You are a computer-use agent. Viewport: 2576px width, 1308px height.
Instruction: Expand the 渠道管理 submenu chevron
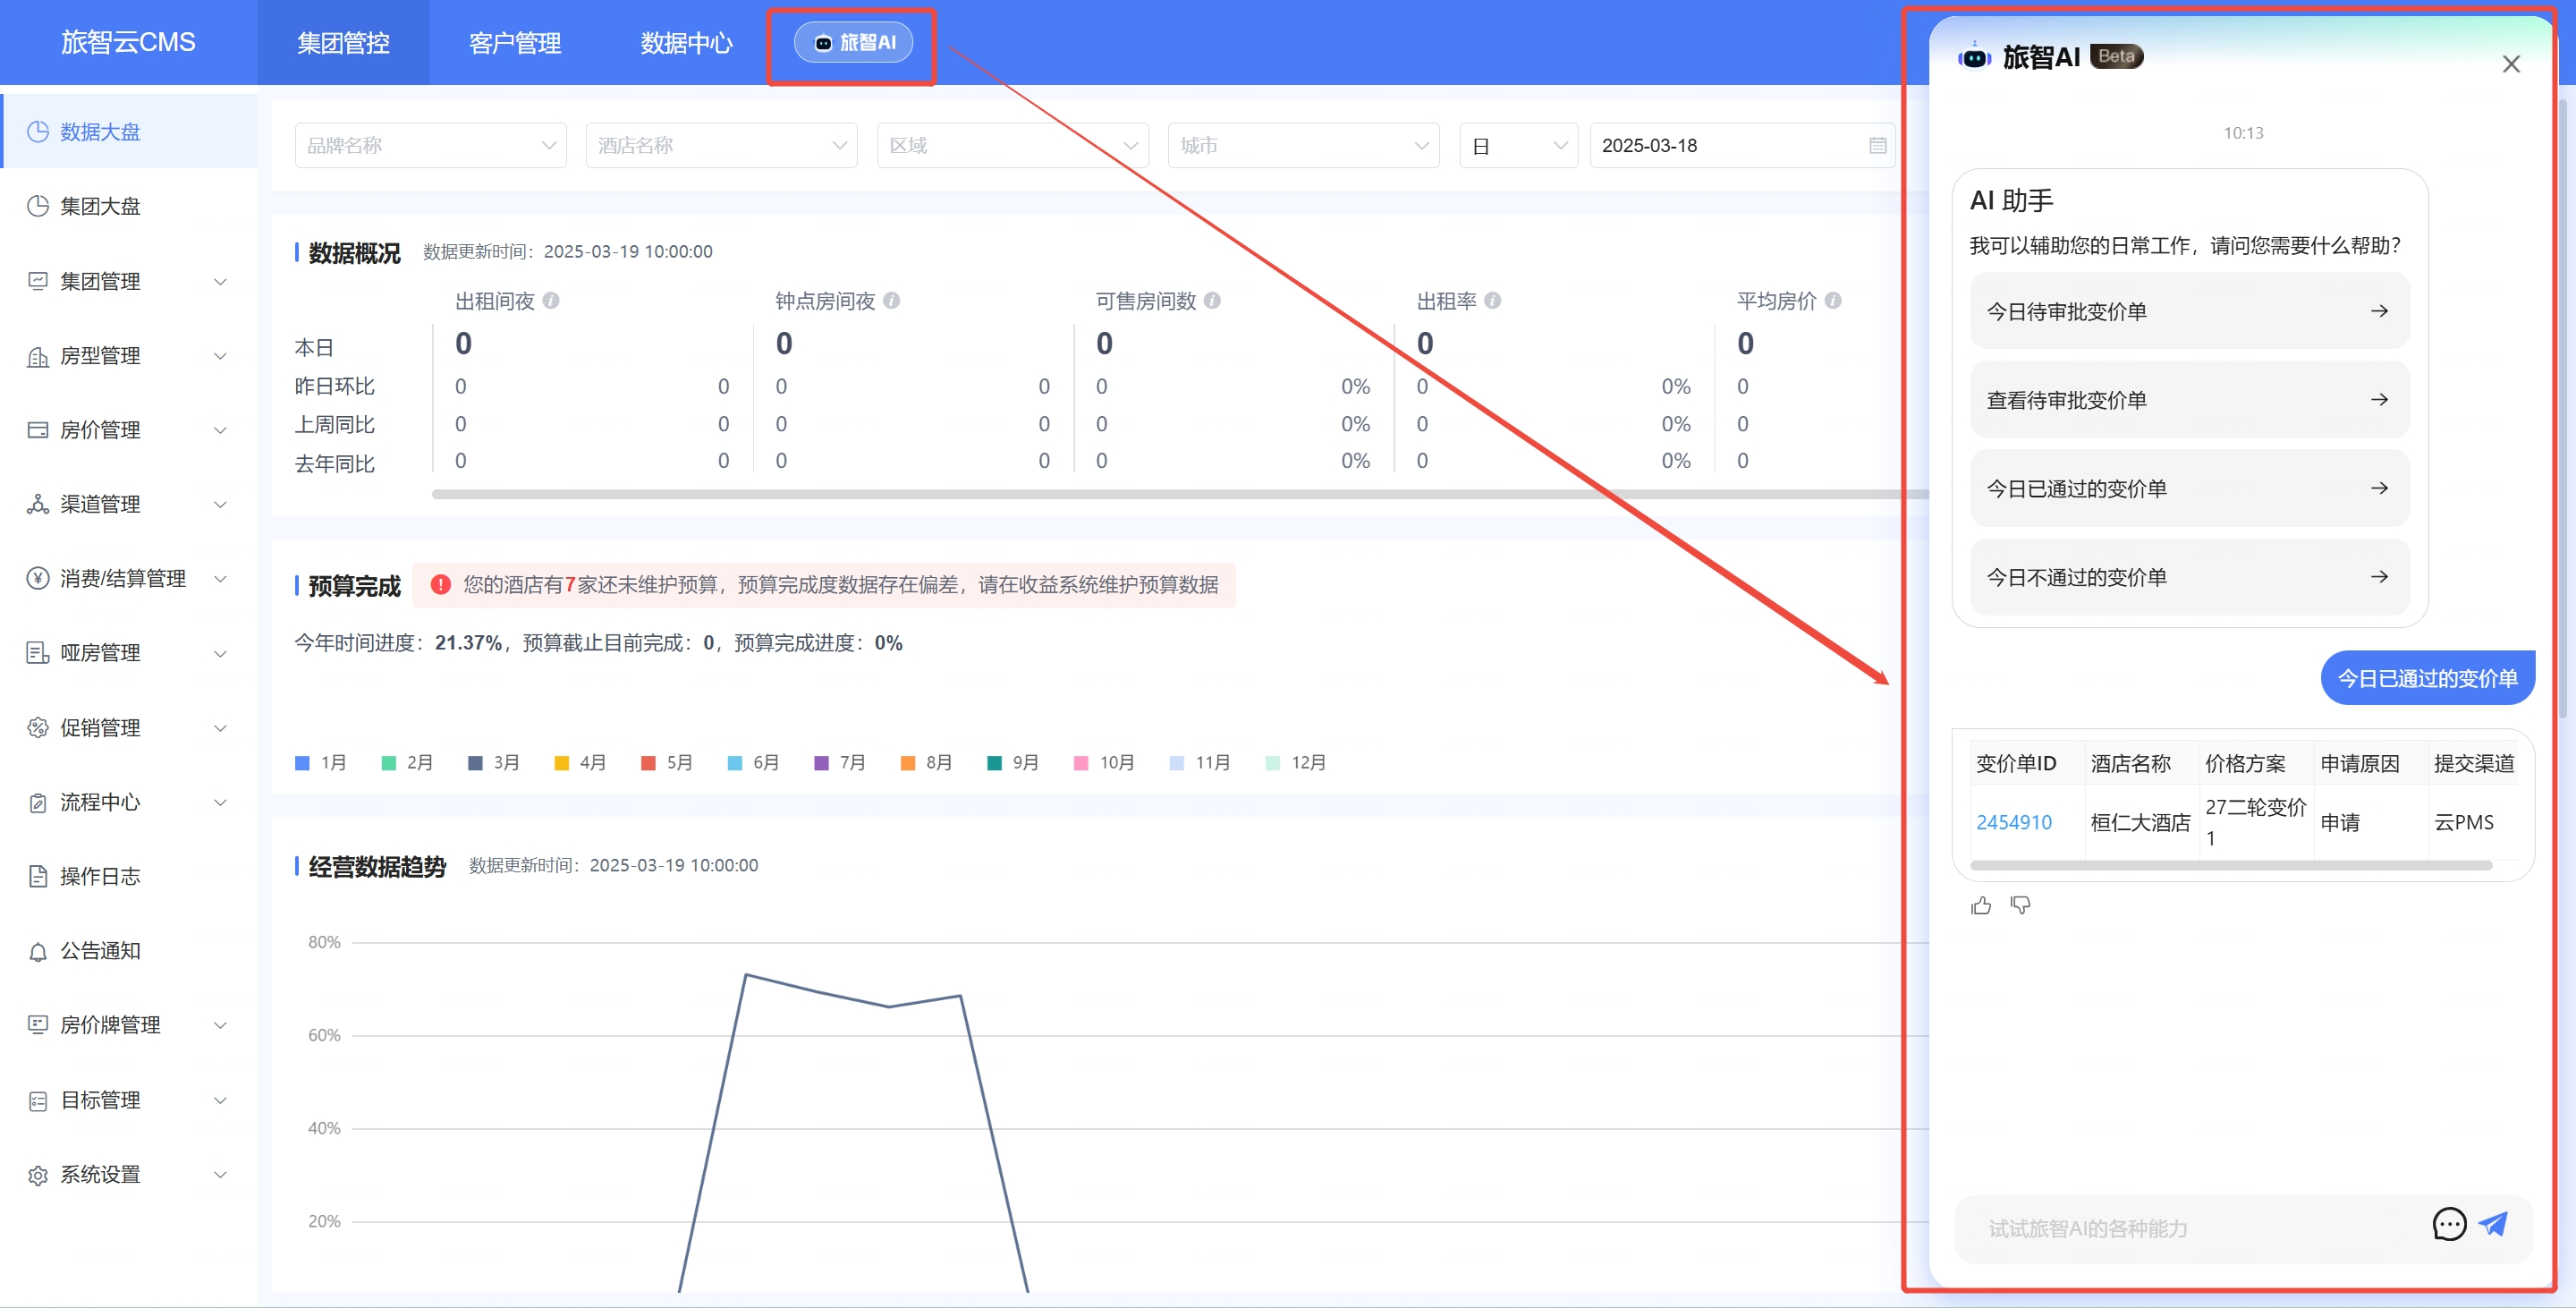click(x=221, y=504)
